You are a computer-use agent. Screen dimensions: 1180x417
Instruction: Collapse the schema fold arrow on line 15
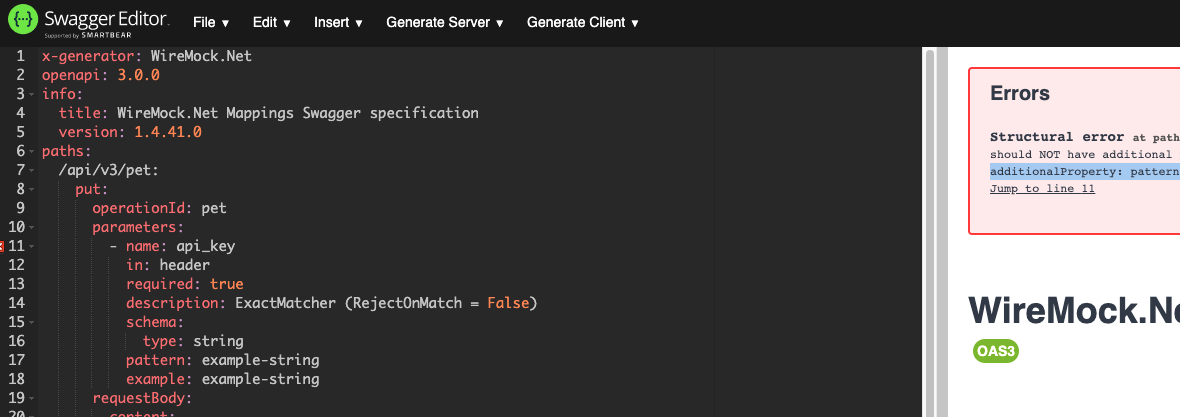click(x=31, y=322)
